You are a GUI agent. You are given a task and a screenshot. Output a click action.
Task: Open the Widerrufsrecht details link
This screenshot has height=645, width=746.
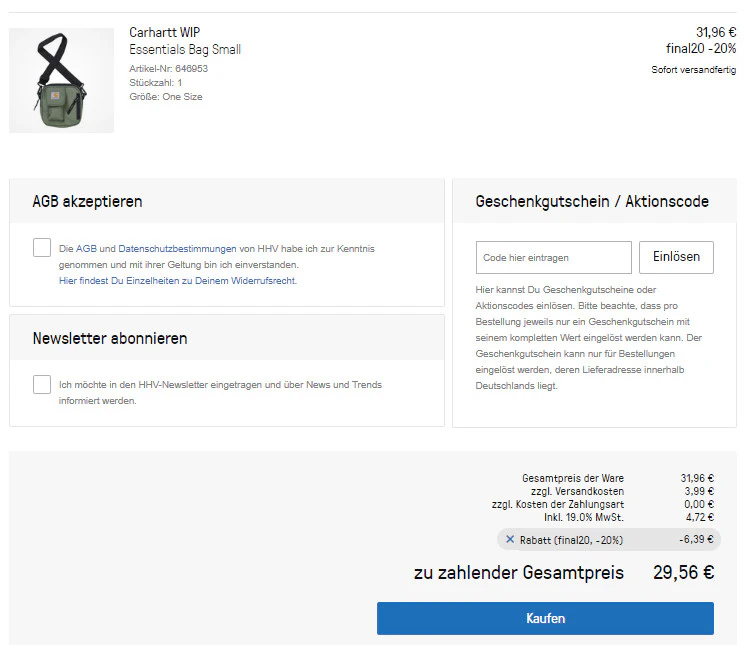[177, 281]
